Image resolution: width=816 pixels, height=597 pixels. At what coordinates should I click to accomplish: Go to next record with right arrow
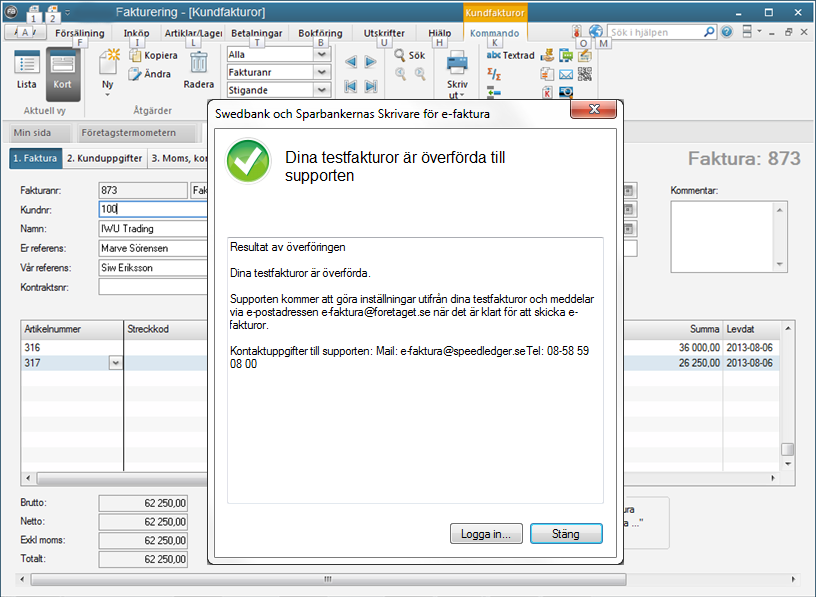[x=371, y=62]
